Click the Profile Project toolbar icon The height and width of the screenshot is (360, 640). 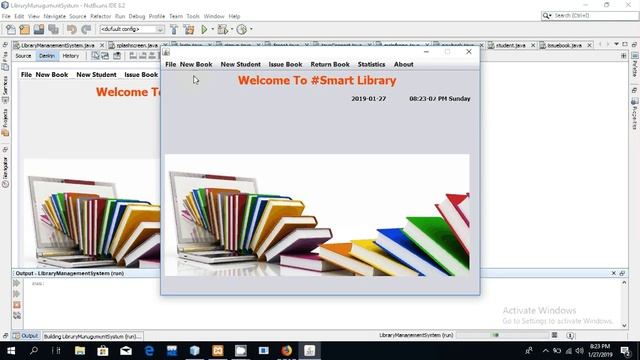tap(242, 29)
